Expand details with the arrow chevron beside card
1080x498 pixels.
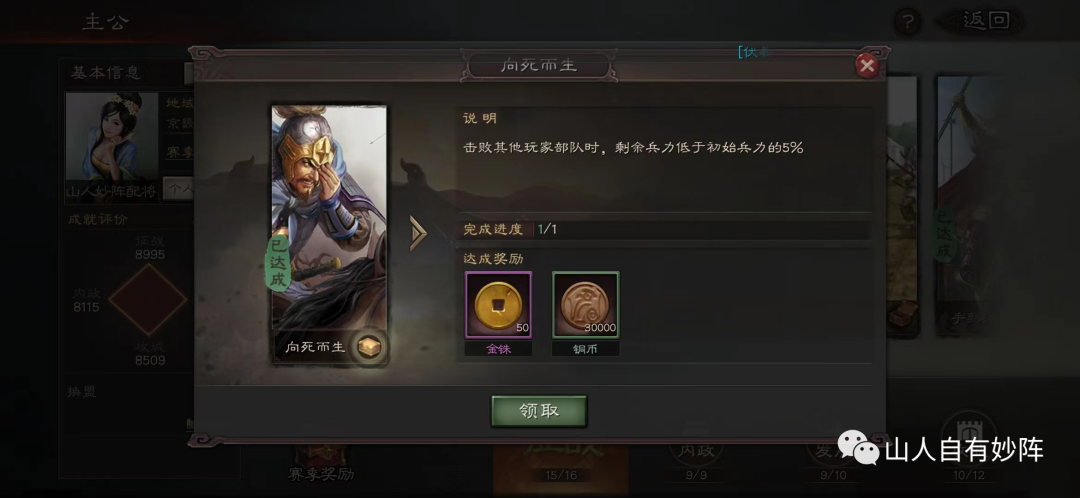(x=418, y=234)
